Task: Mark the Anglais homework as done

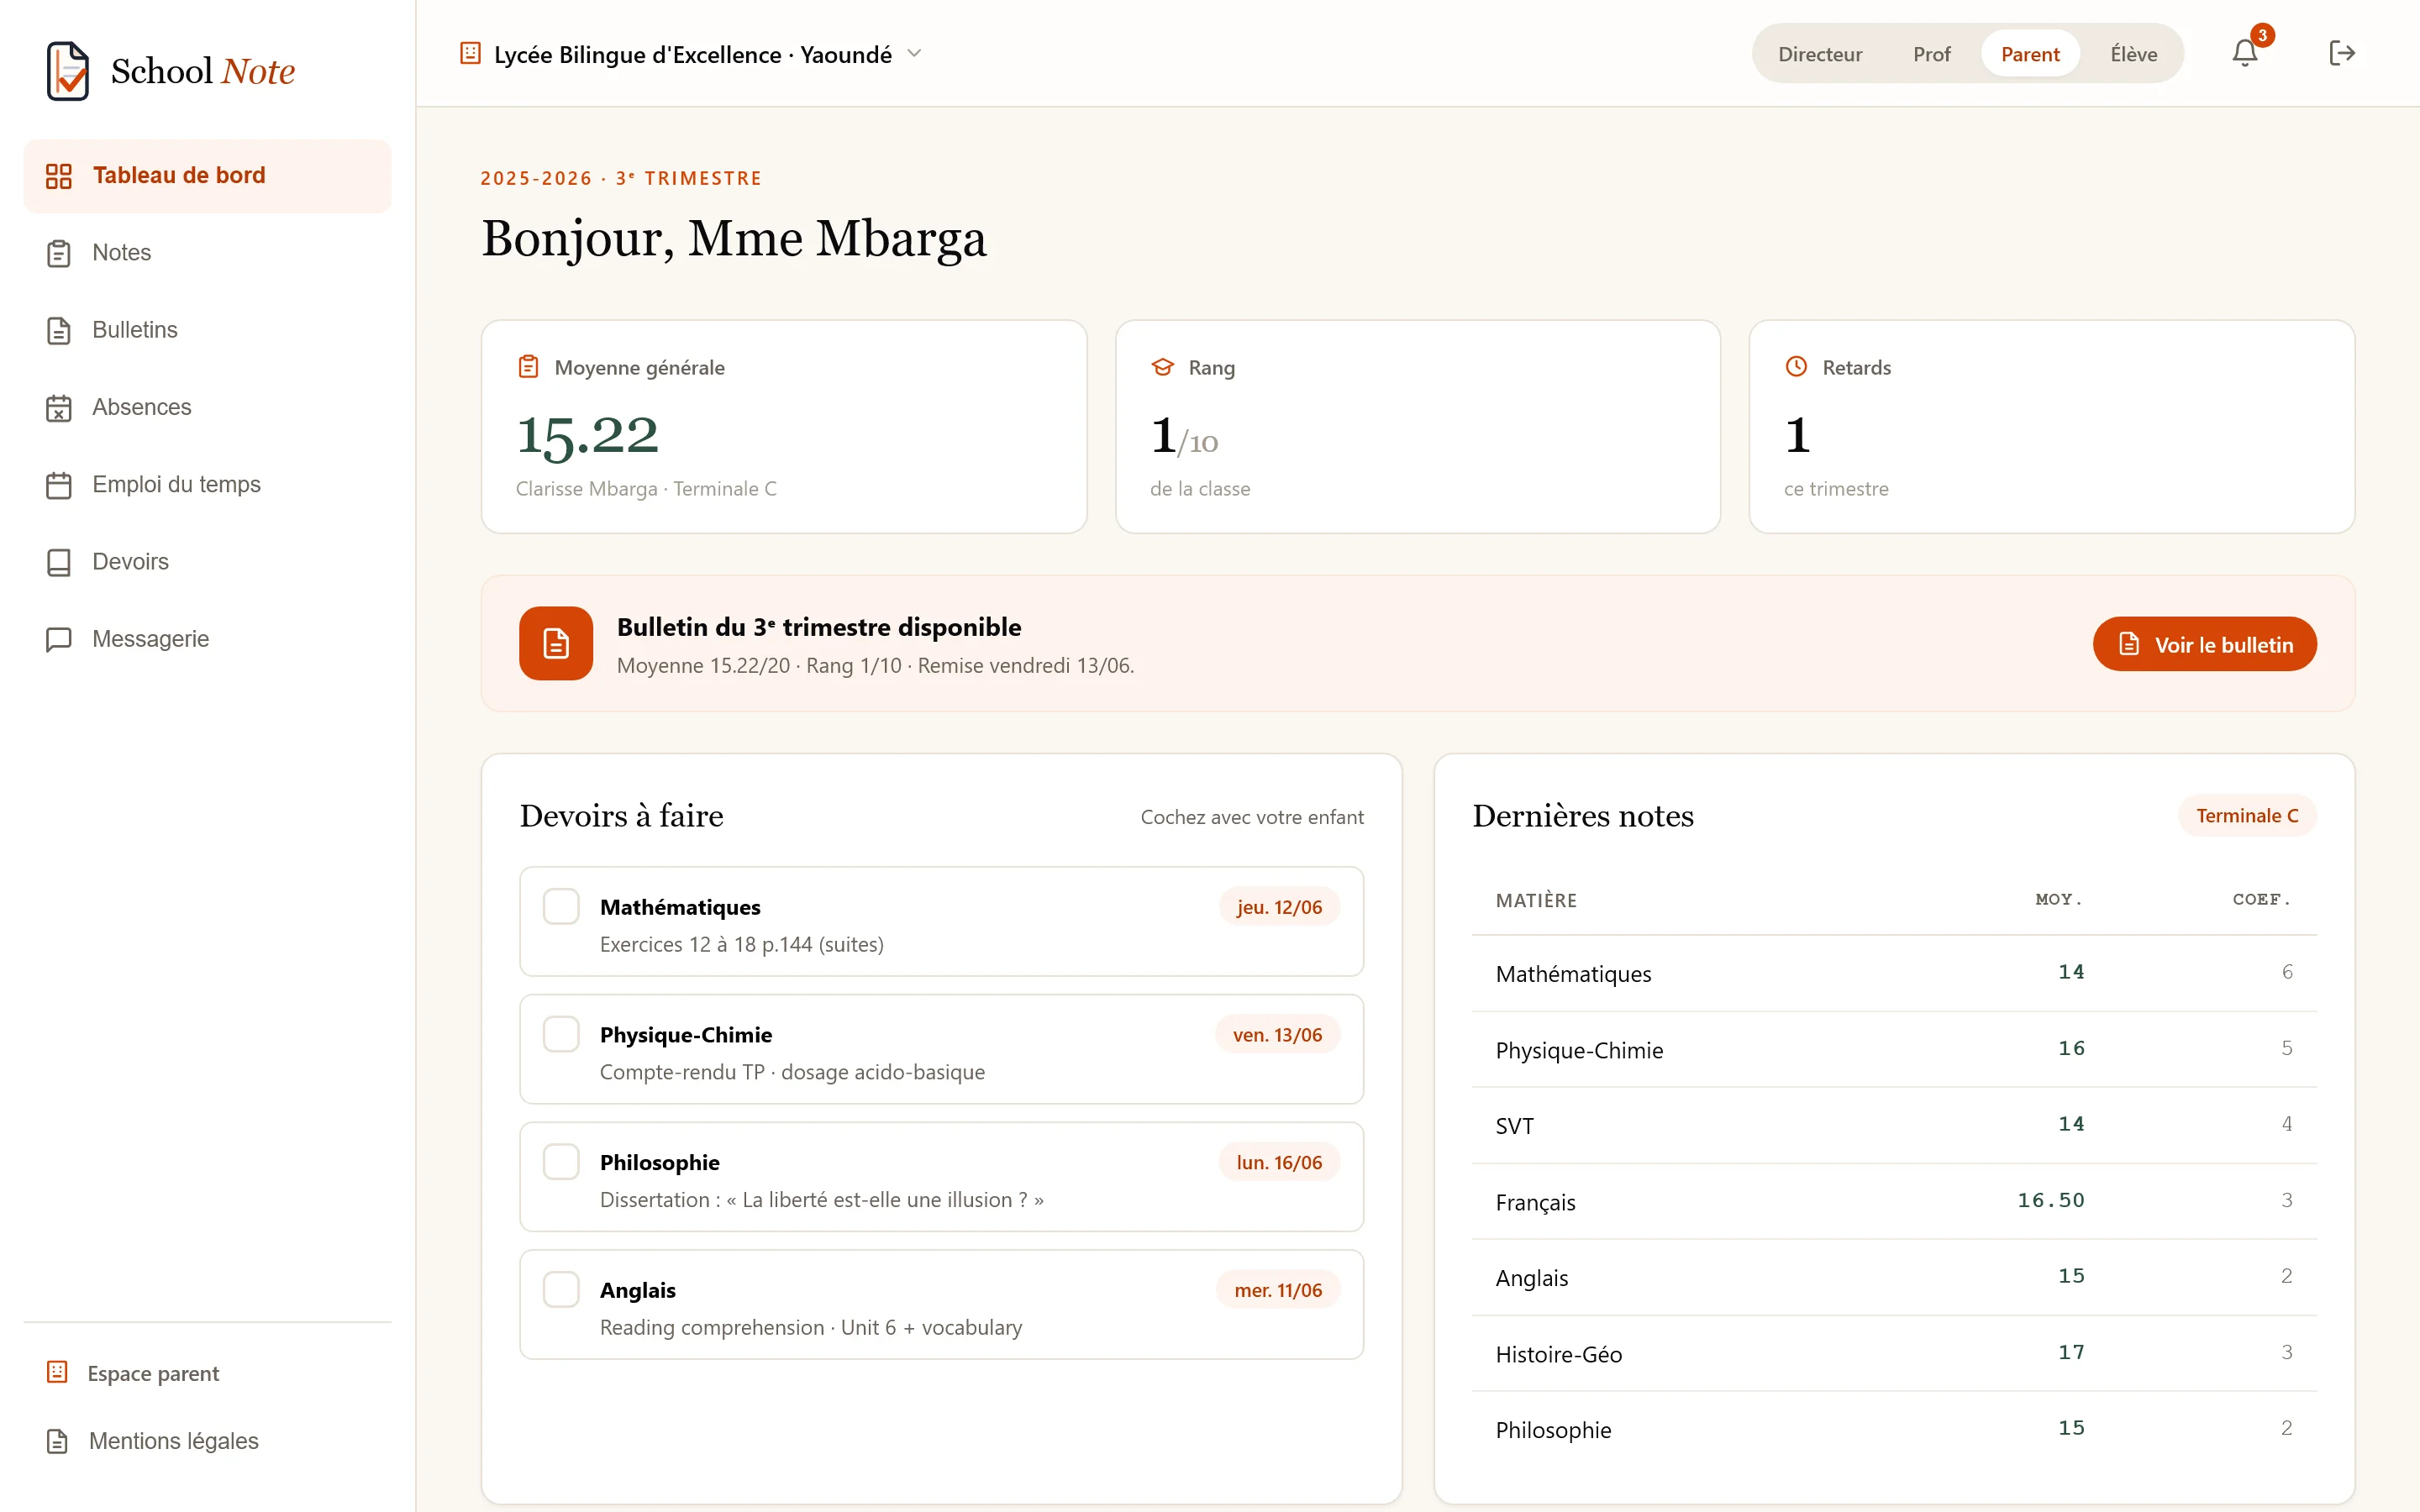Action: (x=561, y=1289)
